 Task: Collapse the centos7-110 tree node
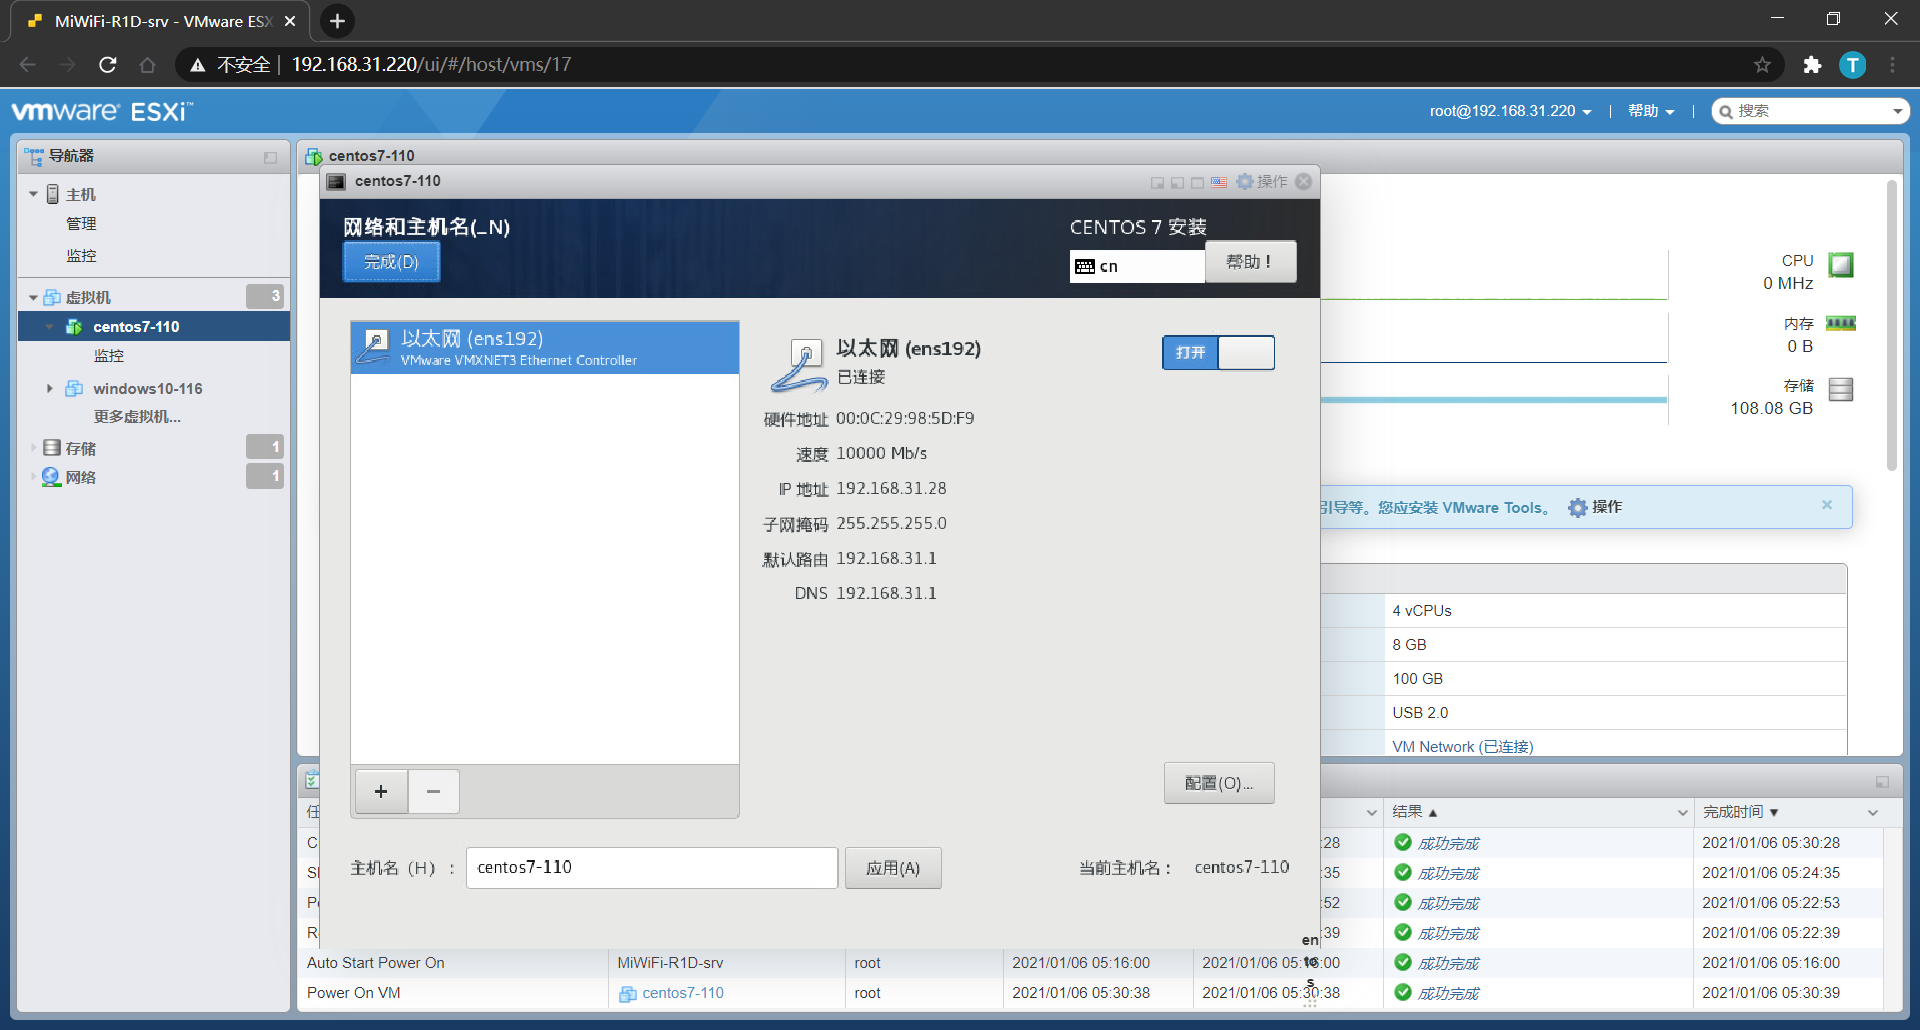click(49, 327)
